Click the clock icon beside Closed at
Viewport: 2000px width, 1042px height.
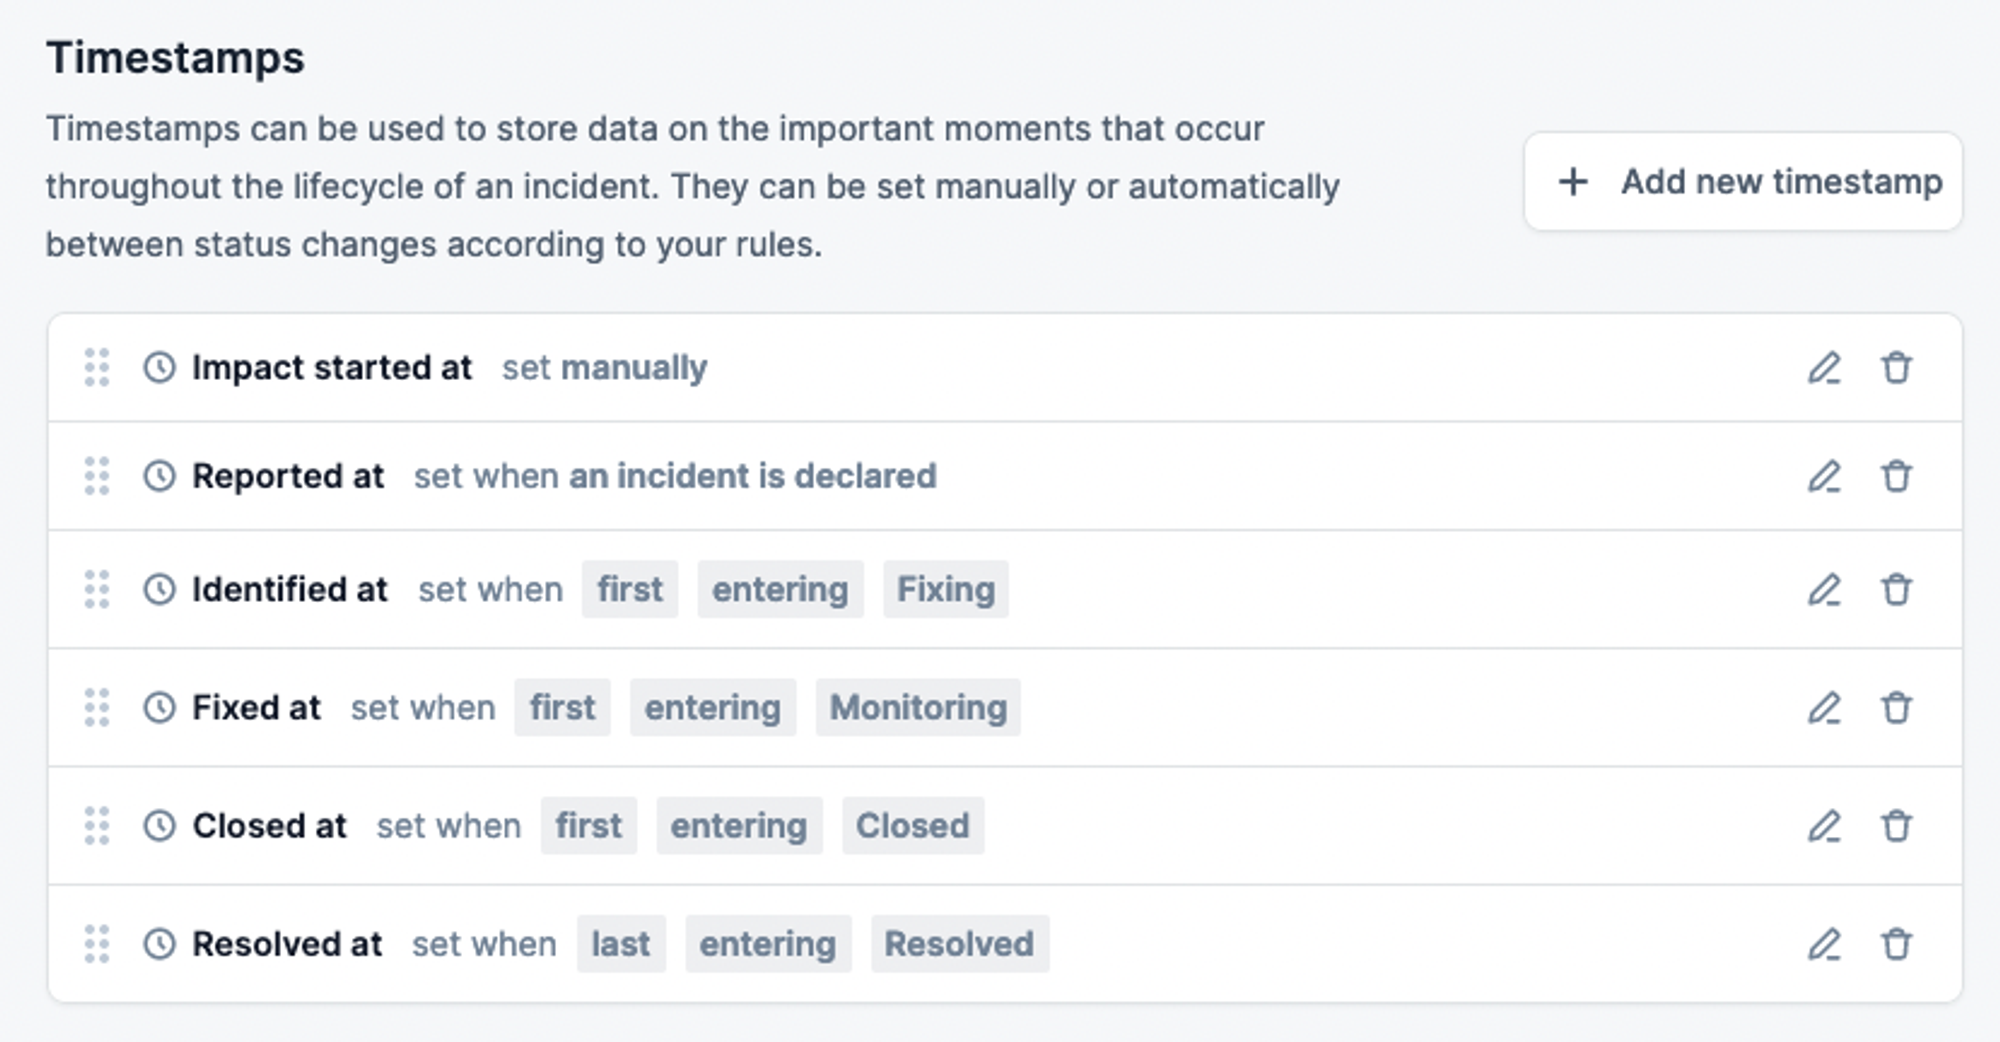[x=160, y=826]
